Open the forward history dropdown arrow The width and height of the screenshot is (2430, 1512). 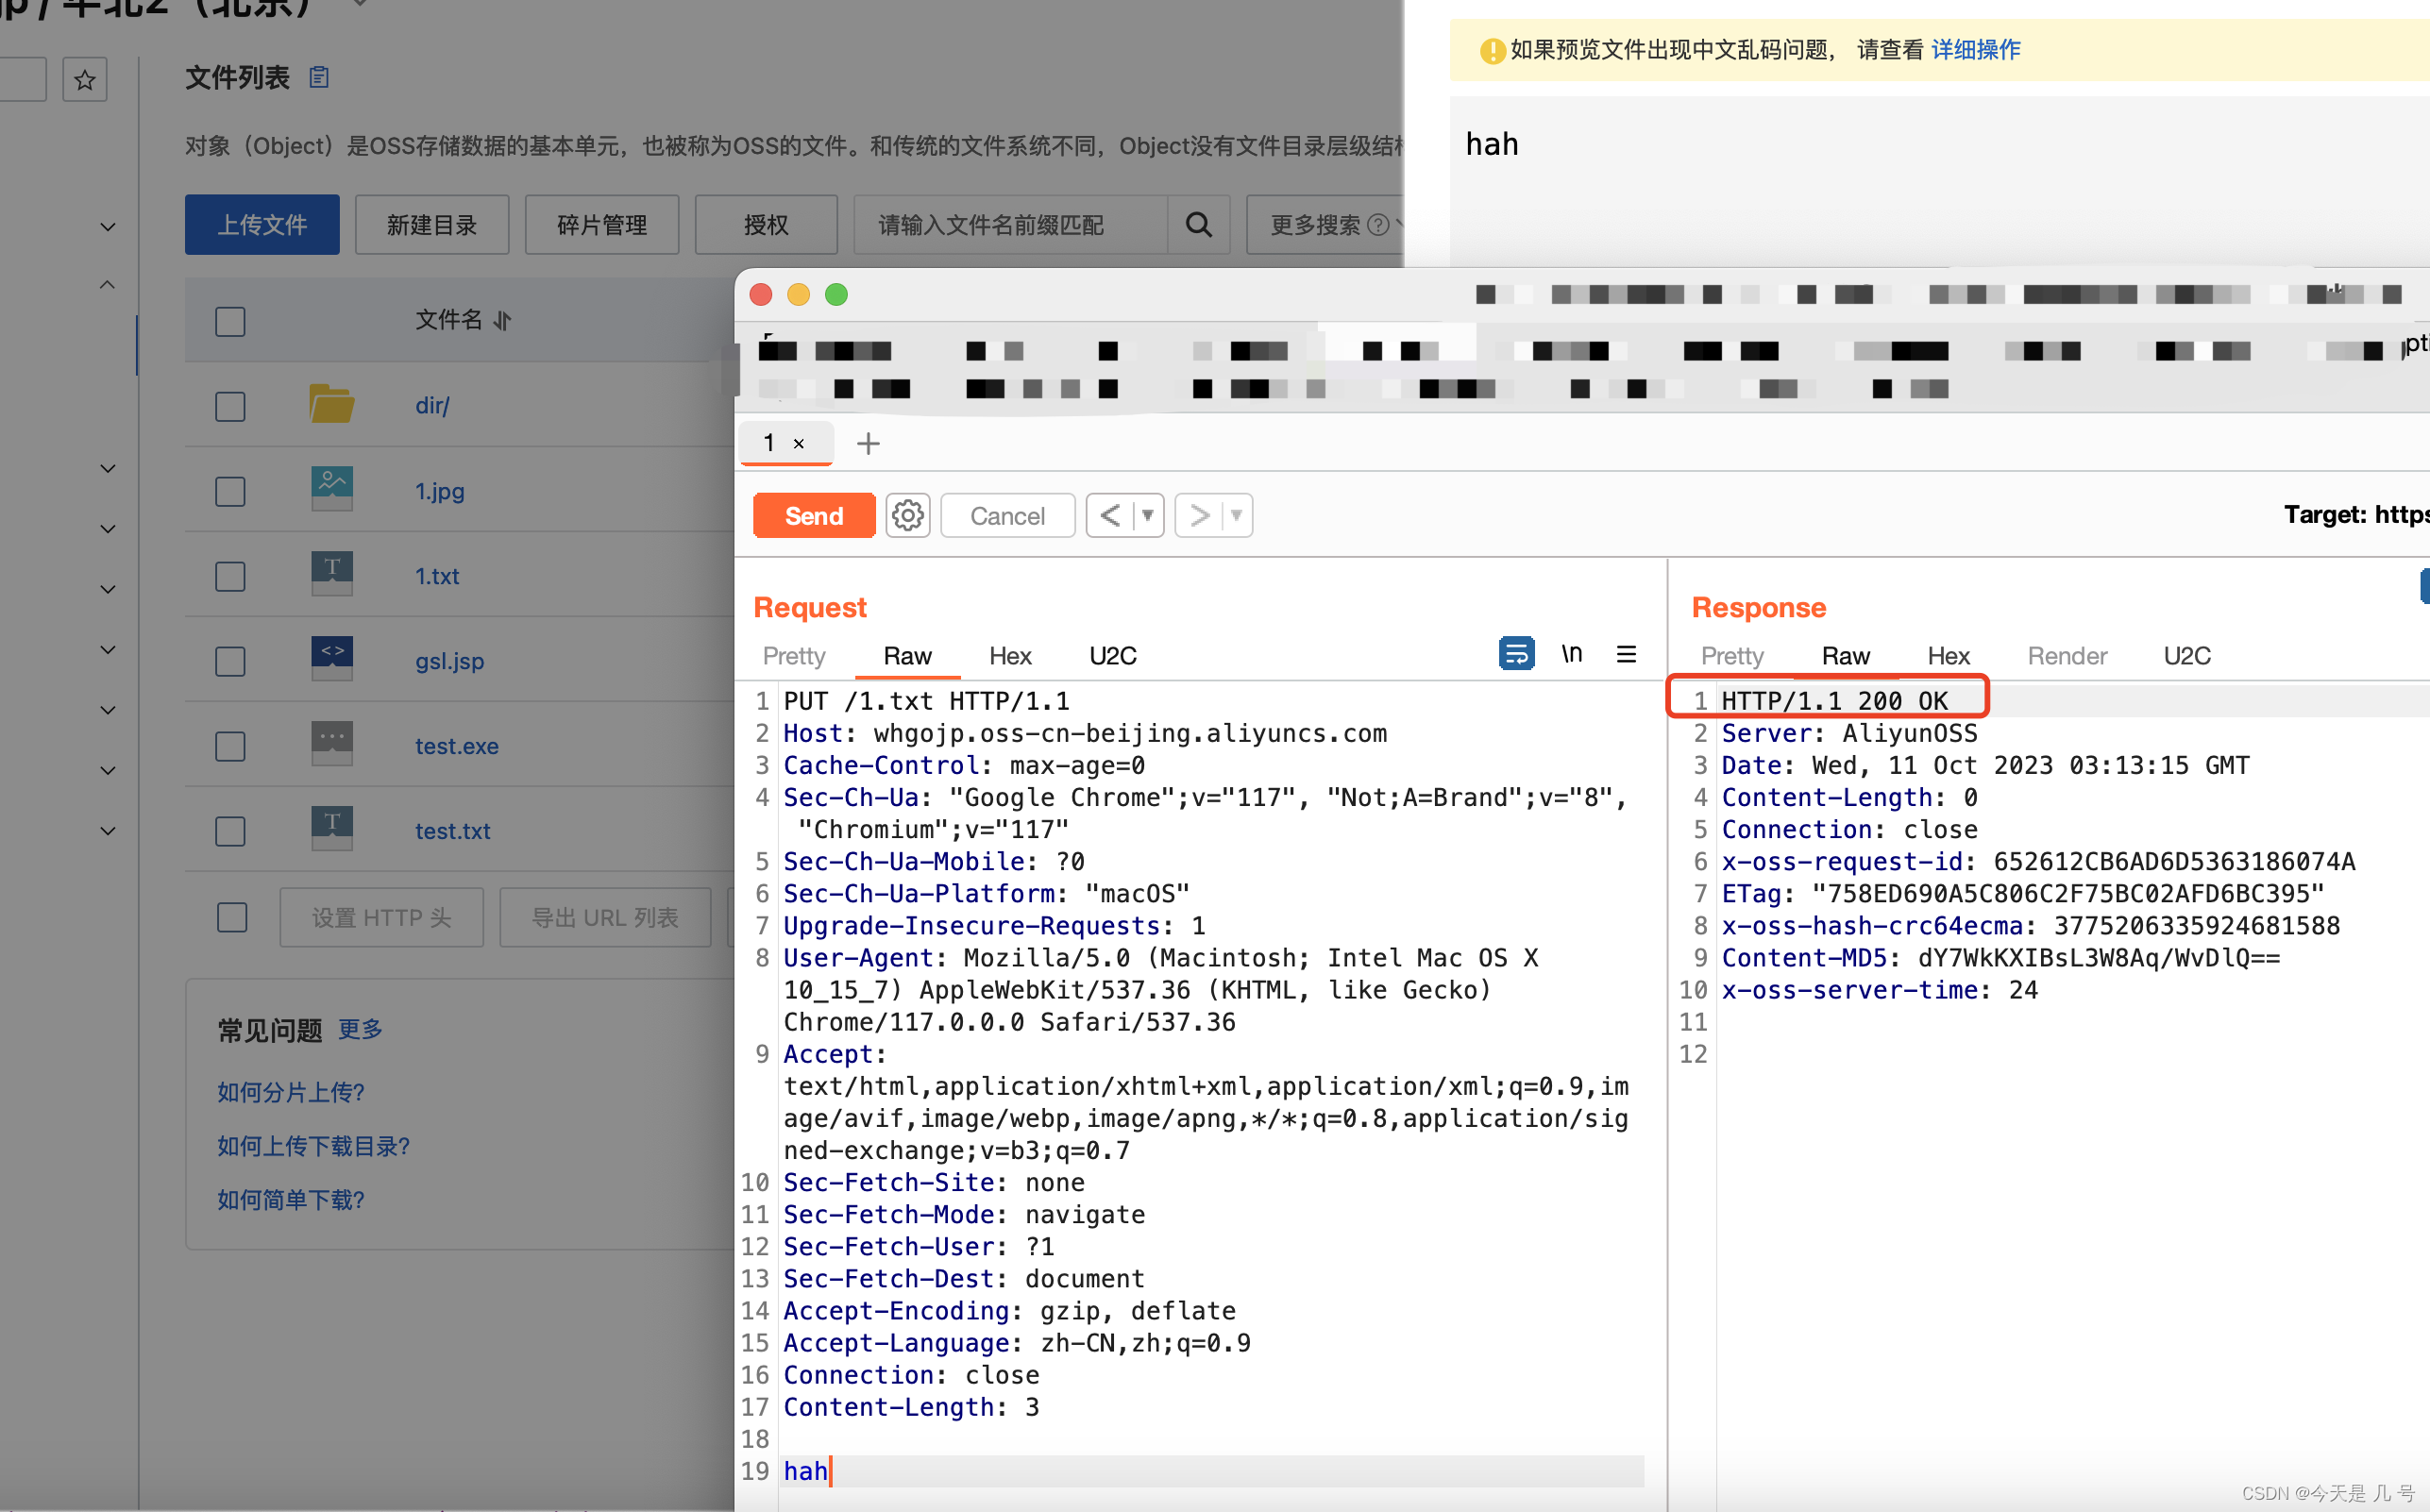[1237, 516]
